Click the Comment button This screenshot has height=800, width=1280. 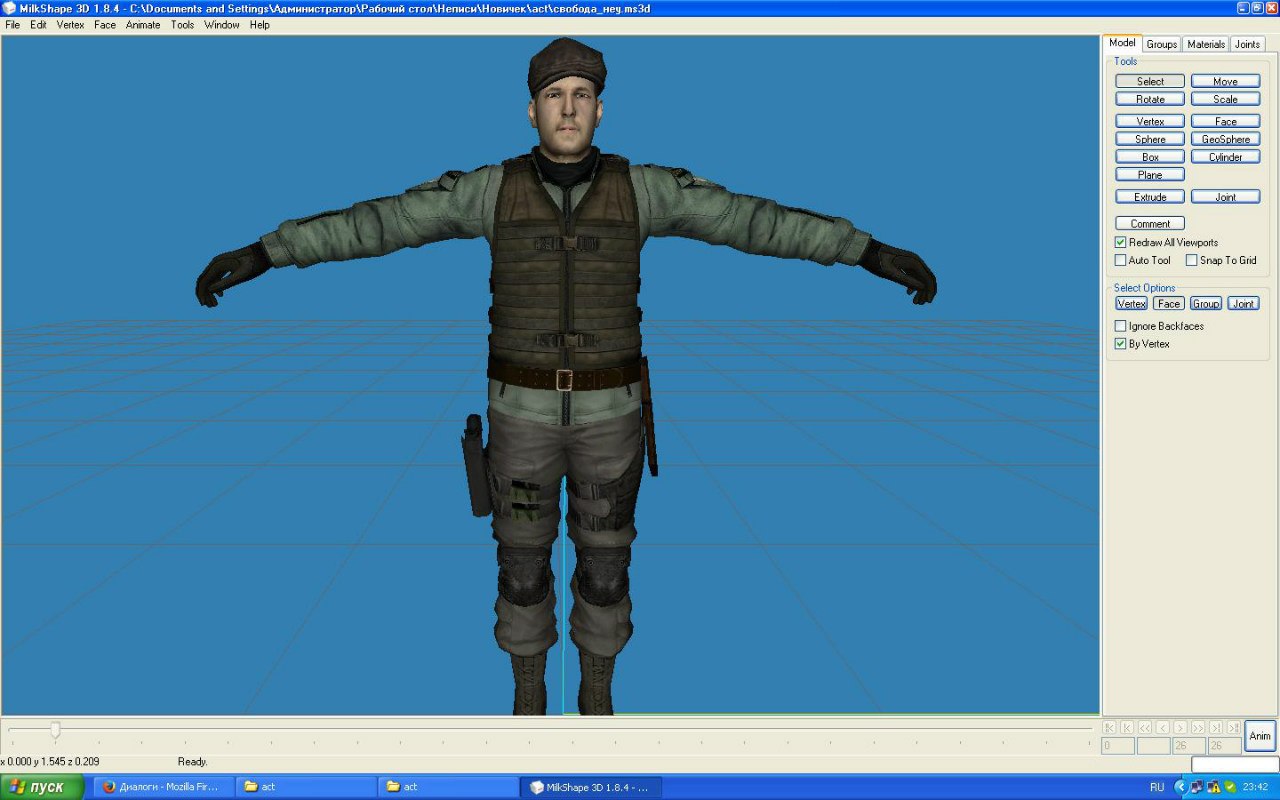point(1150,224)
